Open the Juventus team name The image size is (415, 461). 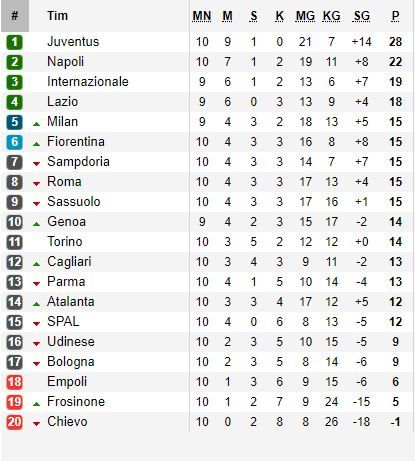[x=73, y=42]
